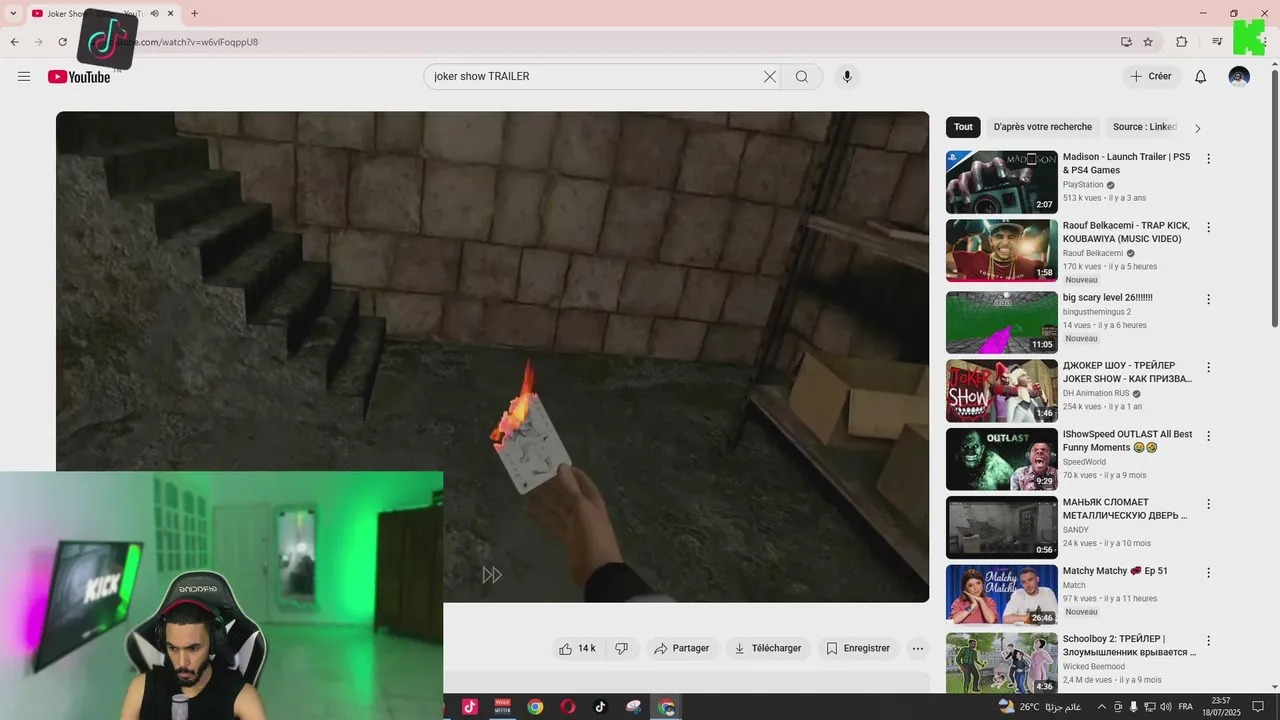Image resolution: width=1280 pixels, height=720 pixels.
Task: Open options menu for Matchy Matchy Ep 51
Action: [x=1208, y=573]
